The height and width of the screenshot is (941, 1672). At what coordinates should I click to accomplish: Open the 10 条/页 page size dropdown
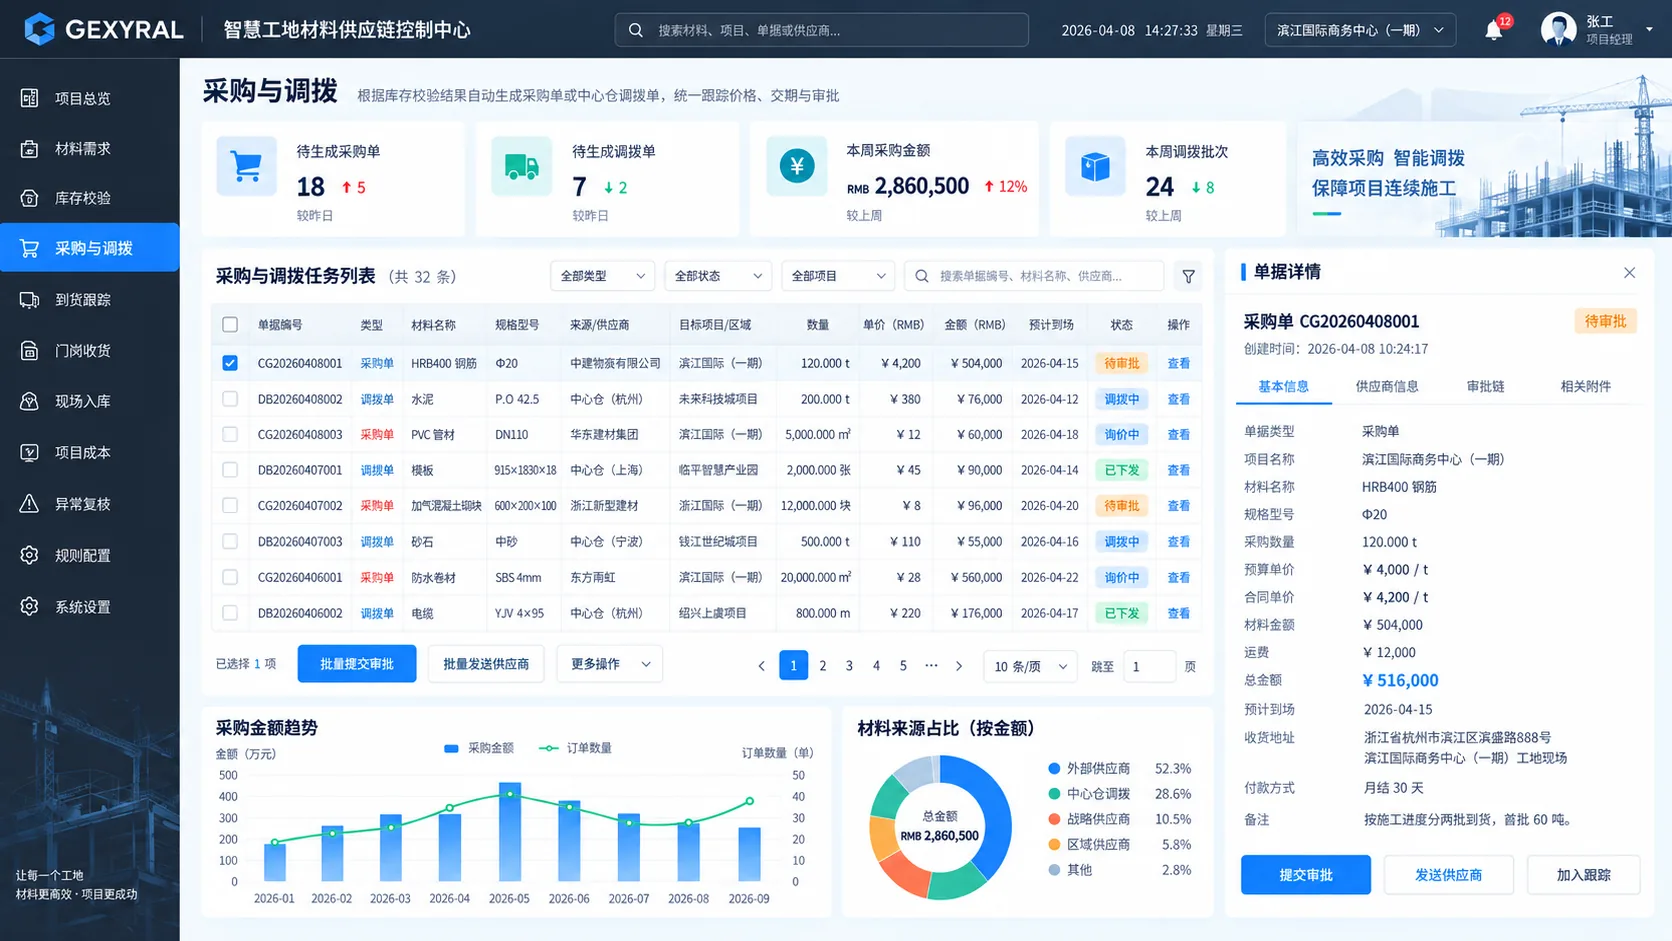click(1030, 666)
